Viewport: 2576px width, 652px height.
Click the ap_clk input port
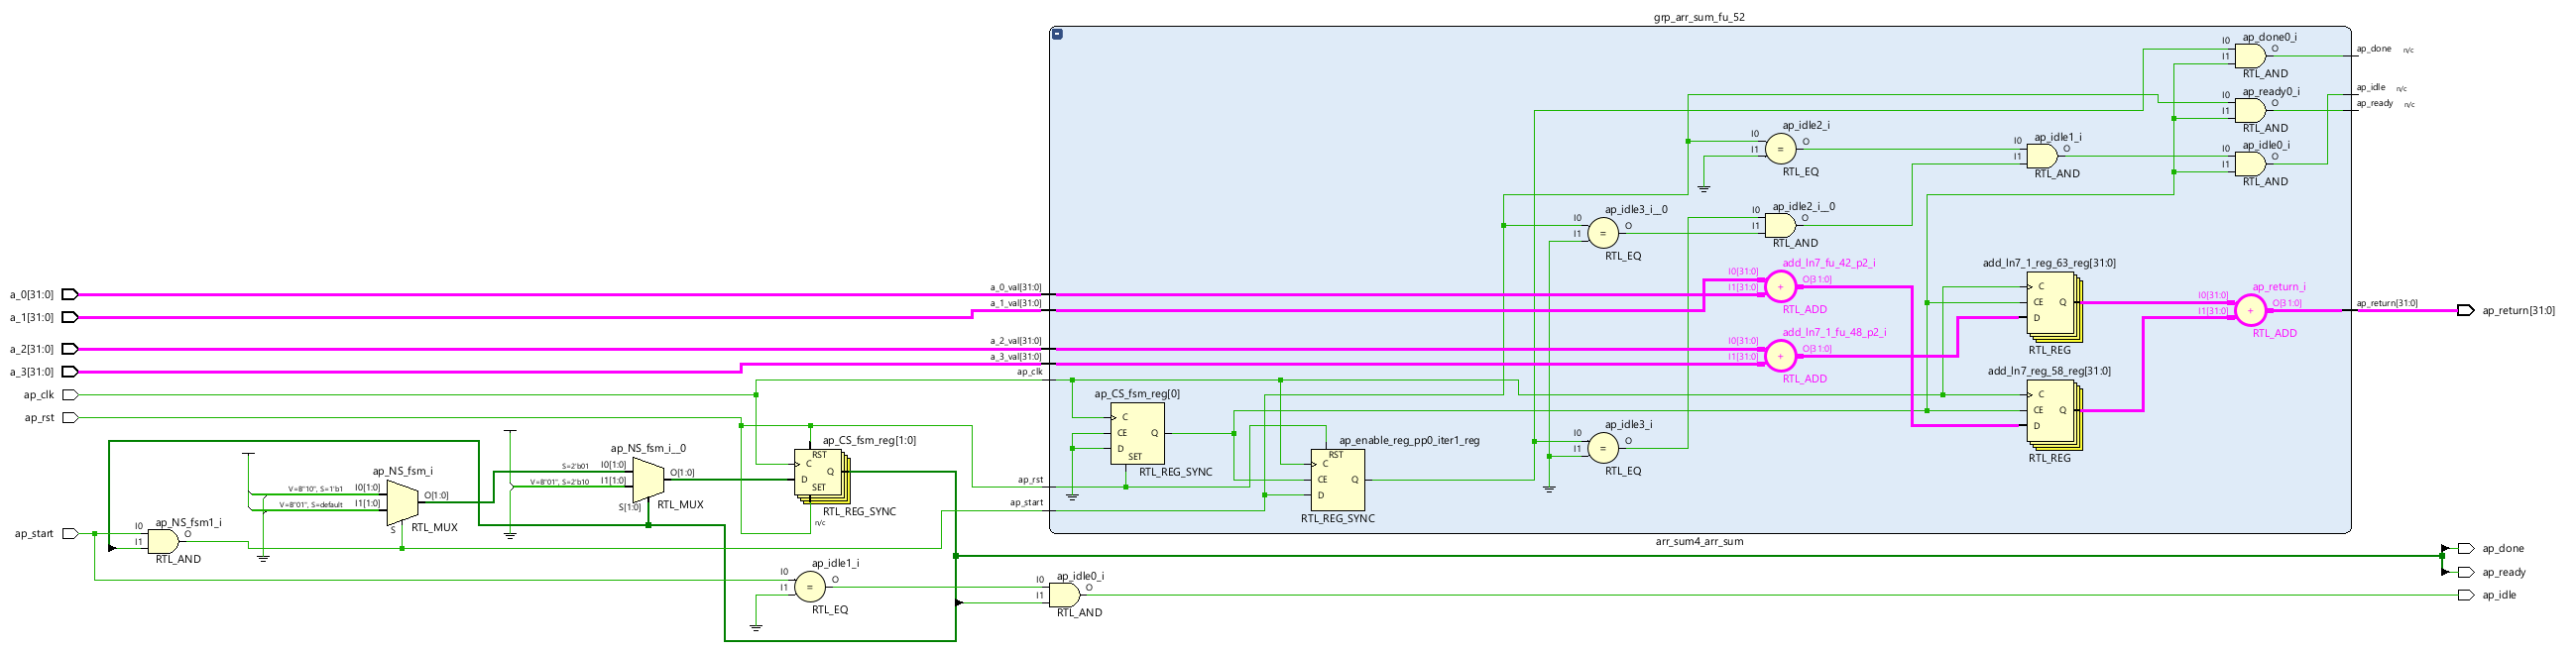[70, 395]
